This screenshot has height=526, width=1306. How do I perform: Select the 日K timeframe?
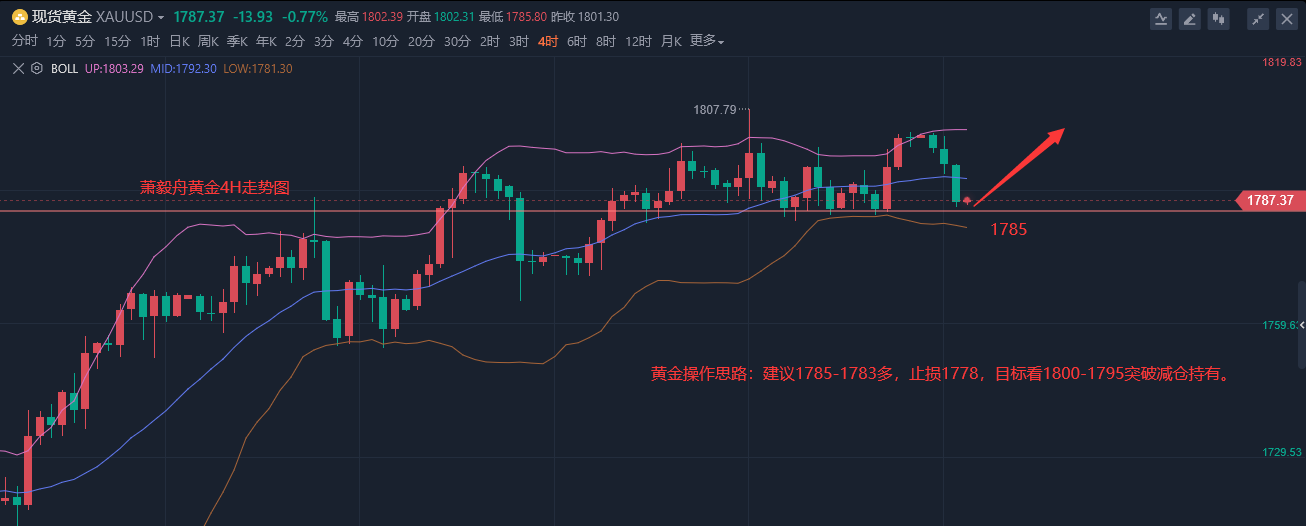tap(179, 41)
